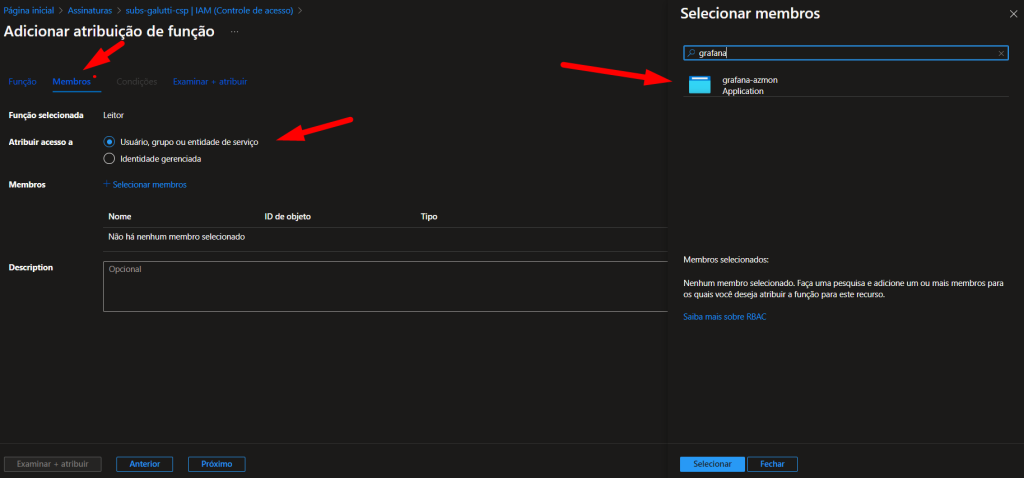This screenshot has width=1024, height=478.
Task: Navigate to Página inicial in the breadcrumb
Action: pyautogui.click(x=30, y=9)
